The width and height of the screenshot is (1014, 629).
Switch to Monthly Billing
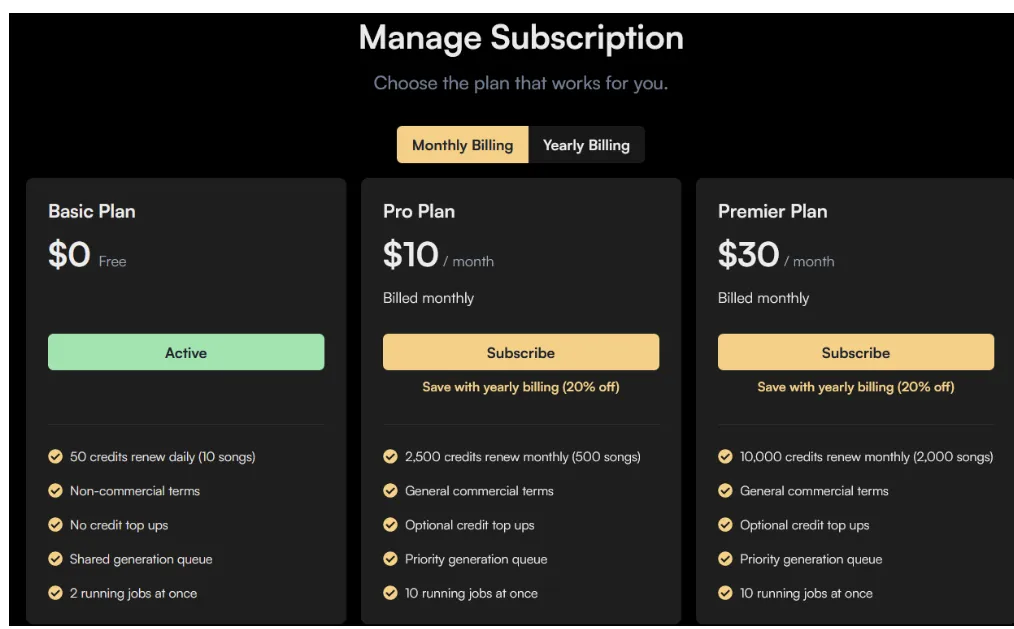pyautogui.click(x=462, y=145)
